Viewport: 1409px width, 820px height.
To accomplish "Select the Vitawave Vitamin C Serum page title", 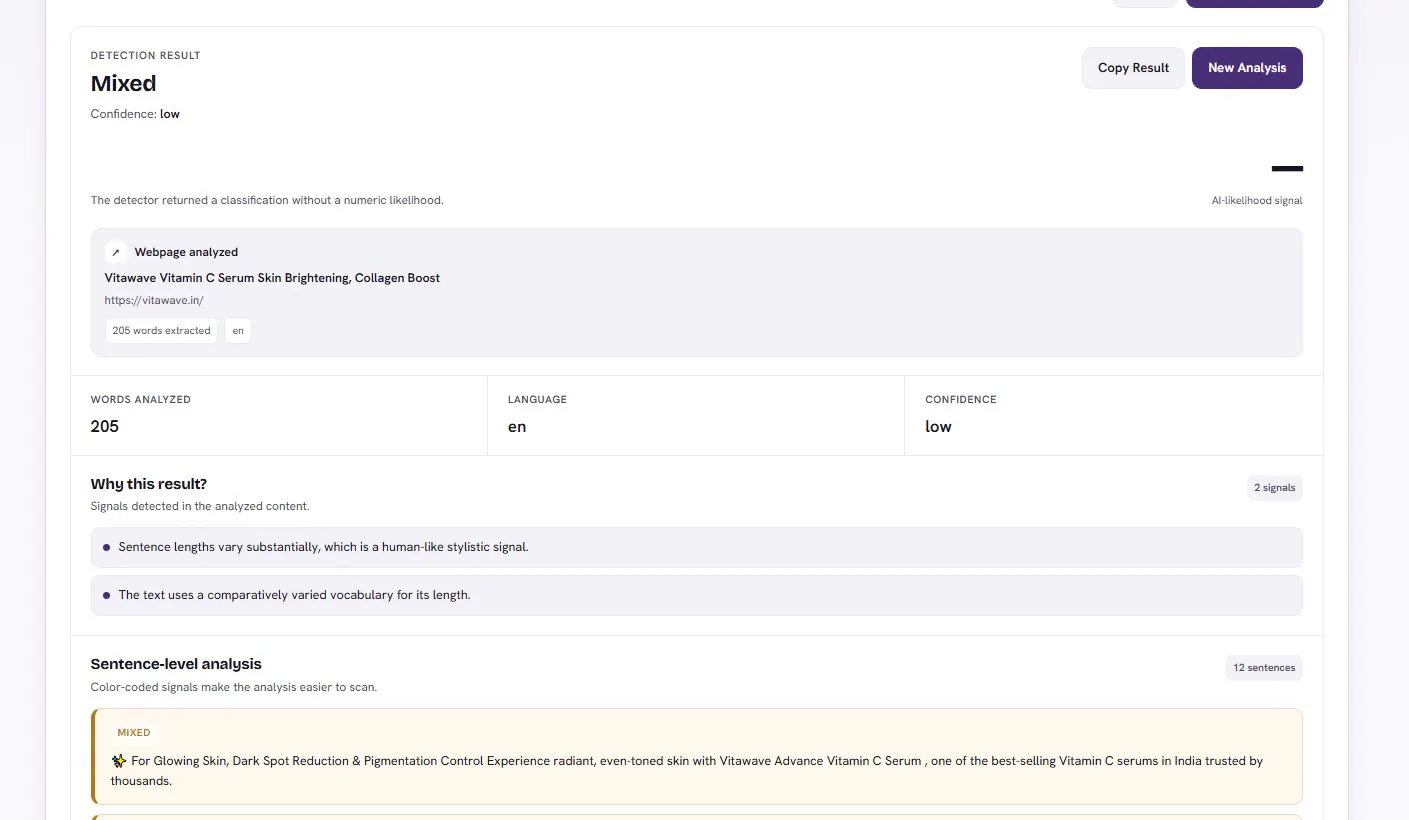I will (272, 278).
